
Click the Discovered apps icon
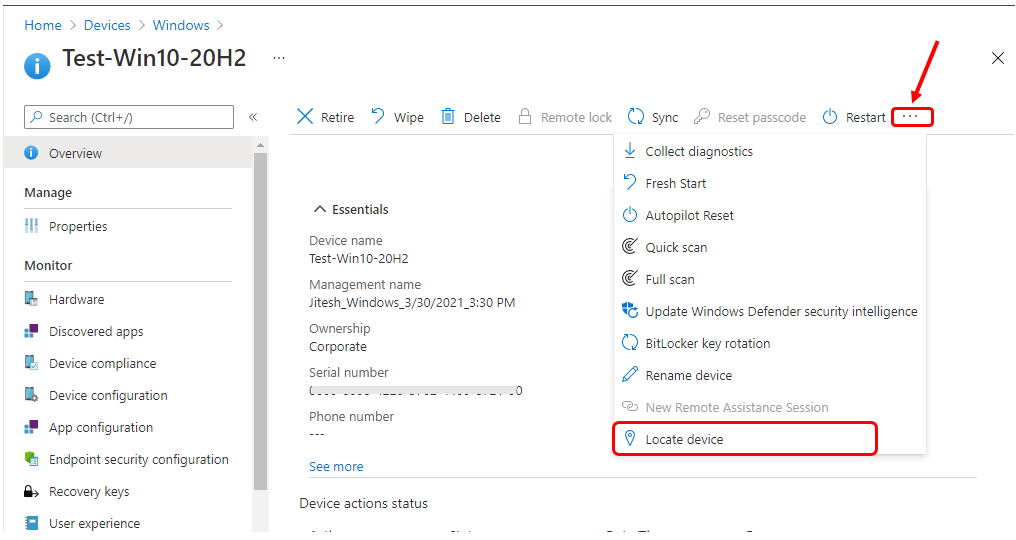(31, 331)
